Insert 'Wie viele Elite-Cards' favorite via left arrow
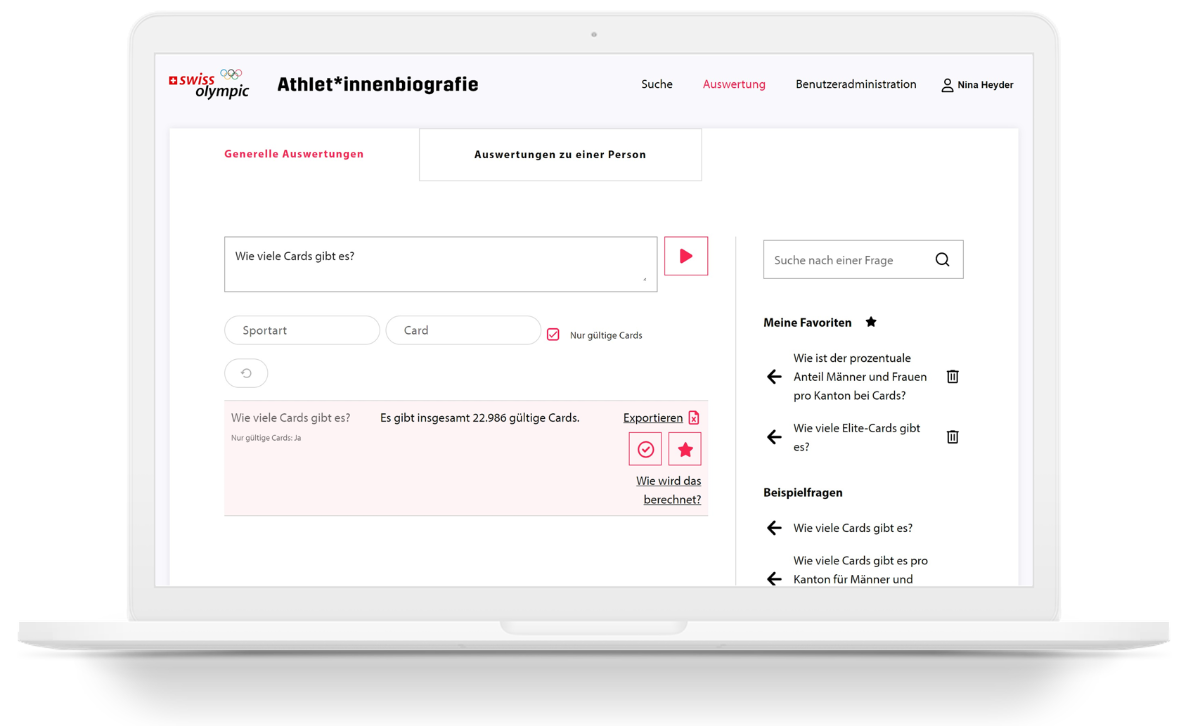Viewport: 1200px width, 726px height. click(774, 437)
